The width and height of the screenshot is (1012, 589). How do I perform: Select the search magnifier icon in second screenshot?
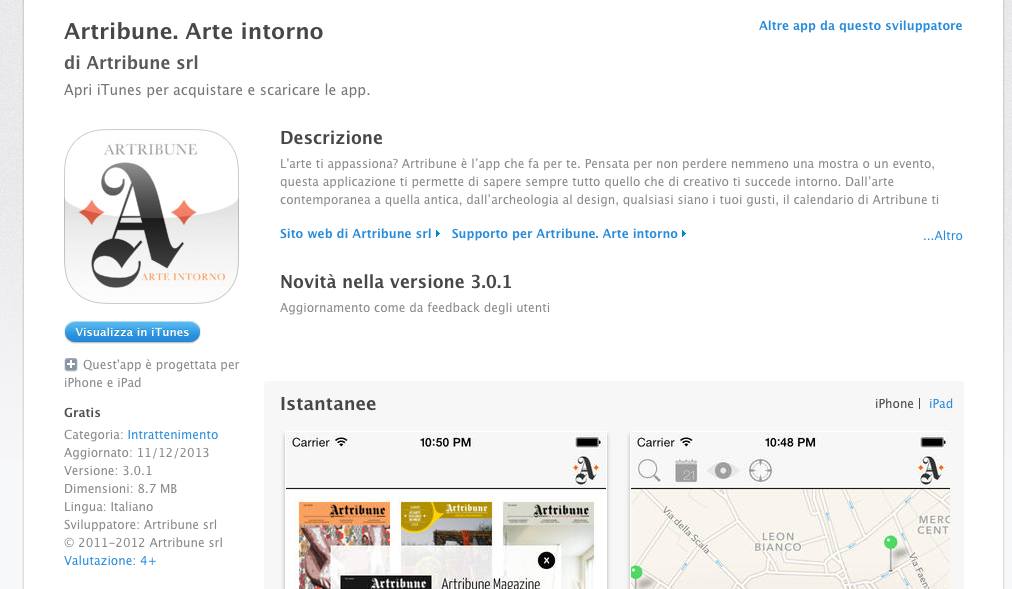(x=649, y=470)
